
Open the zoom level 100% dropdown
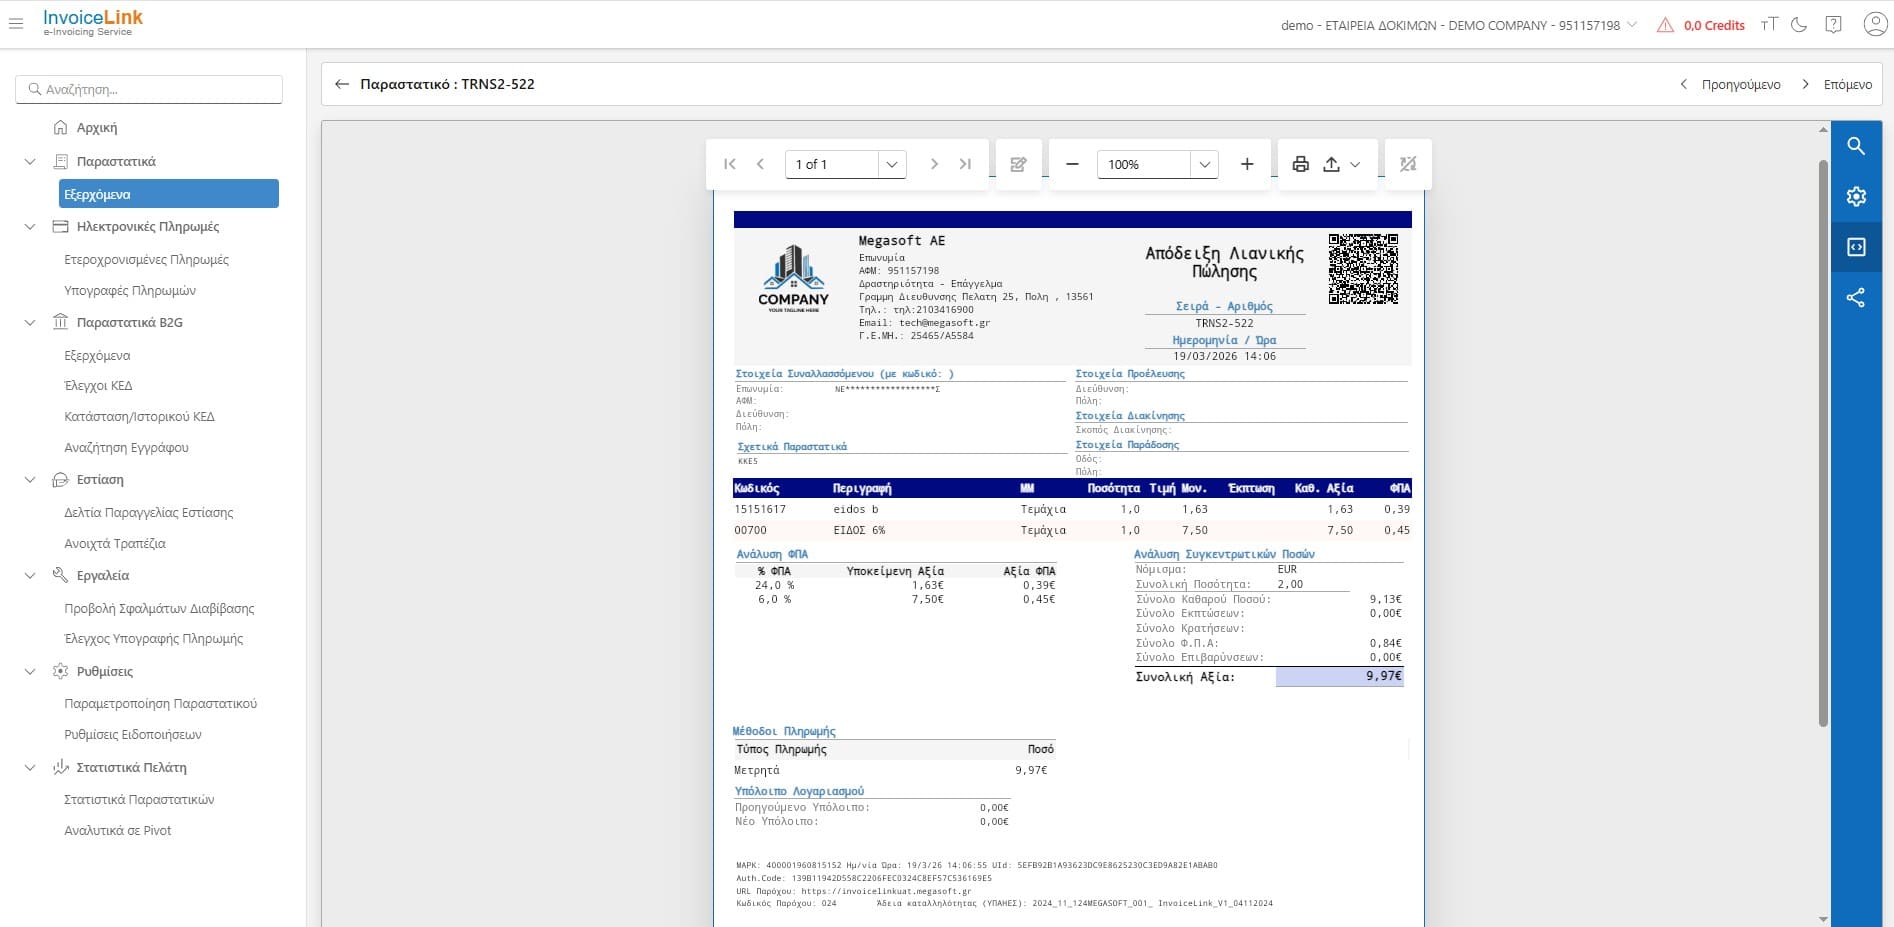pyautogui.click(x=1204, y=164)
